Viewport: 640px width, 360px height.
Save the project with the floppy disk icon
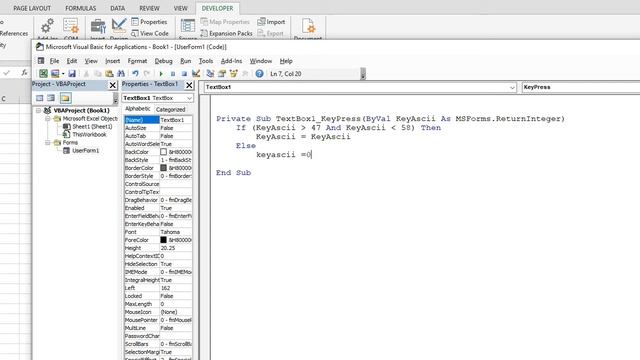[x=72, y=73]
